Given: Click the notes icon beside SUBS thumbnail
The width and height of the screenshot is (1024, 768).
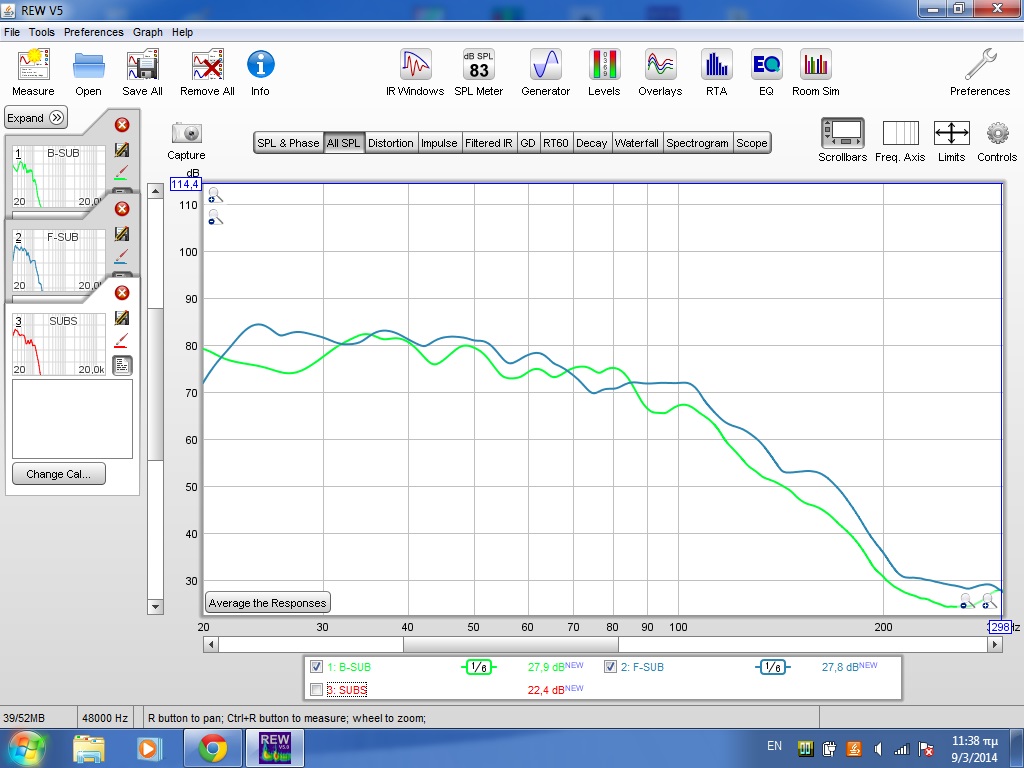Looking at the screenshot, I should coord(122,365).
